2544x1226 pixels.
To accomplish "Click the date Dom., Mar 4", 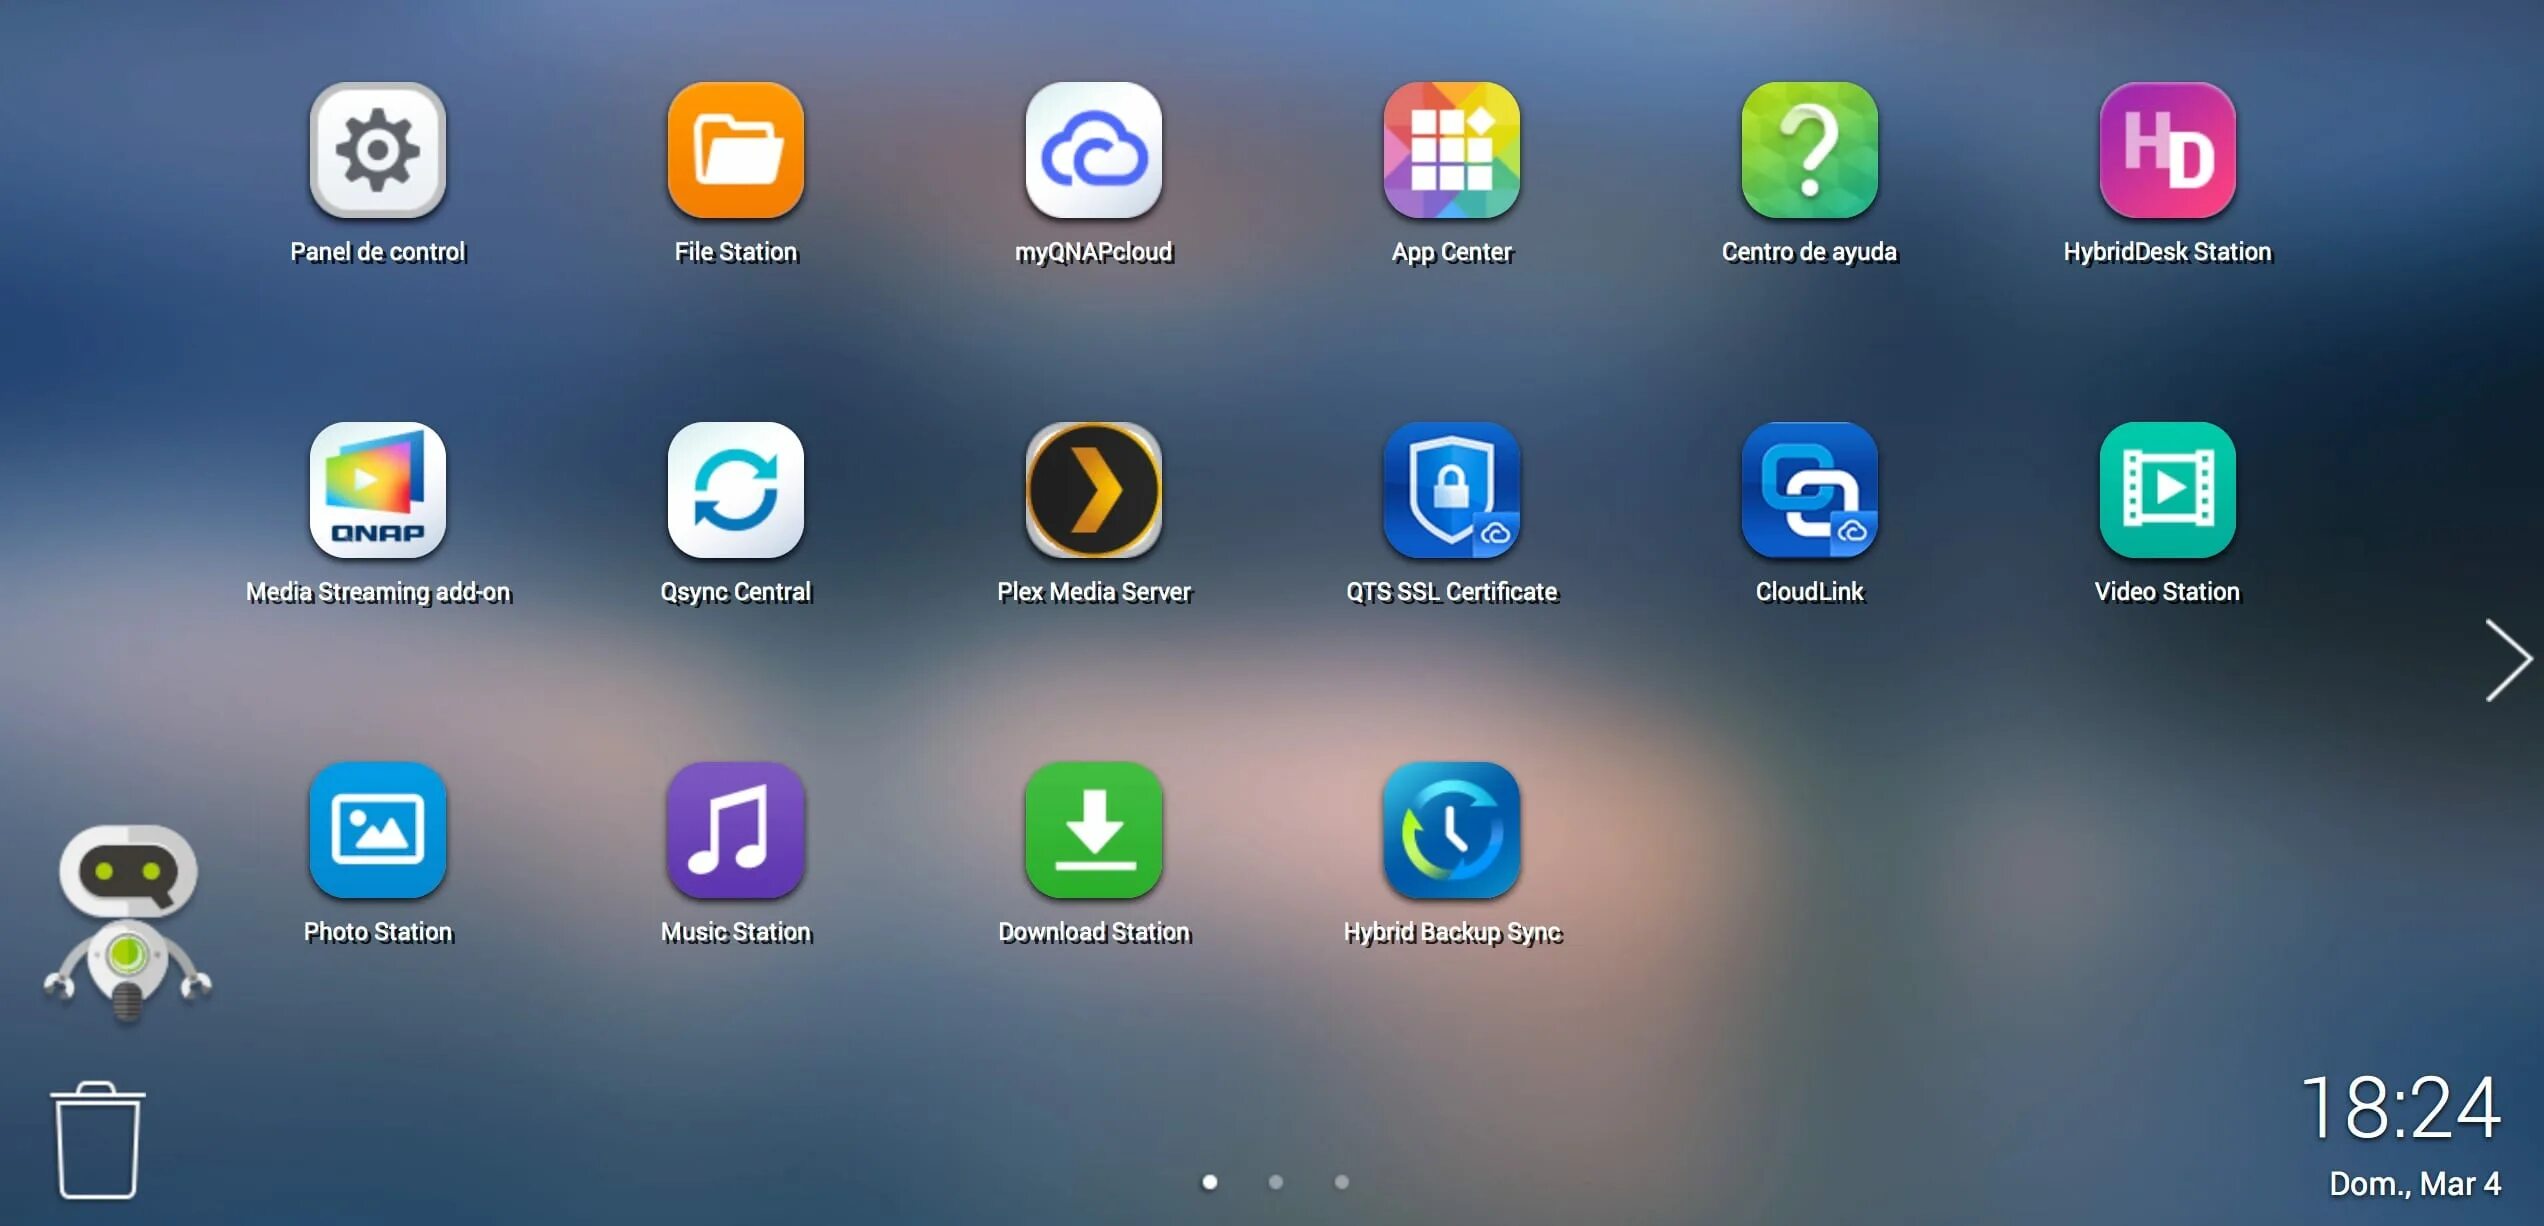I will tap(2414, 1184).
